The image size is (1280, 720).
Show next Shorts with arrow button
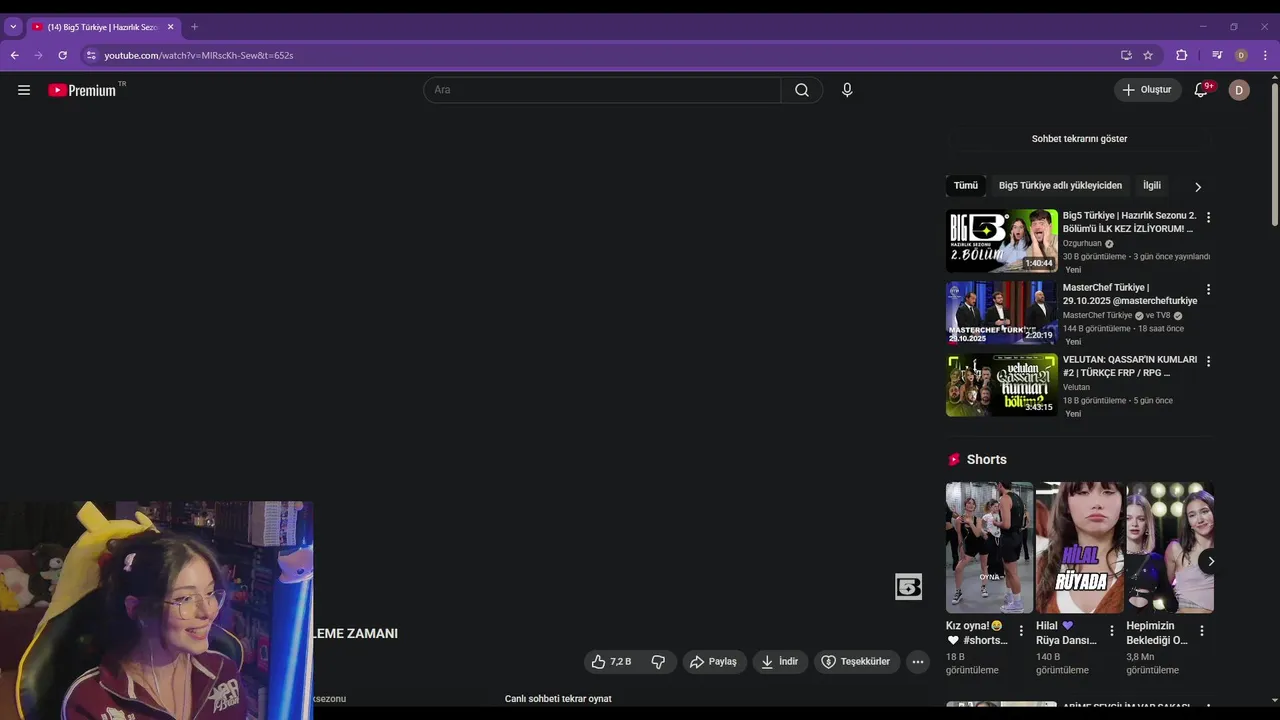1210,561
